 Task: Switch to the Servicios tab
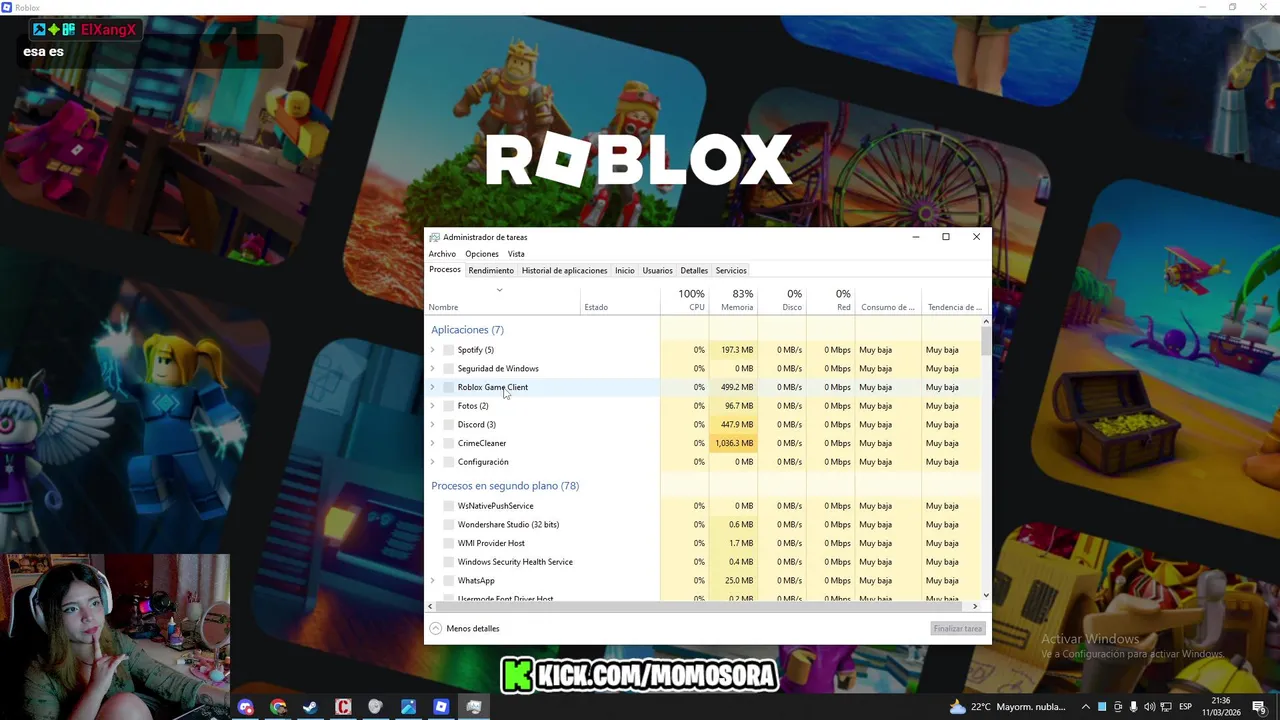(731, 271)
